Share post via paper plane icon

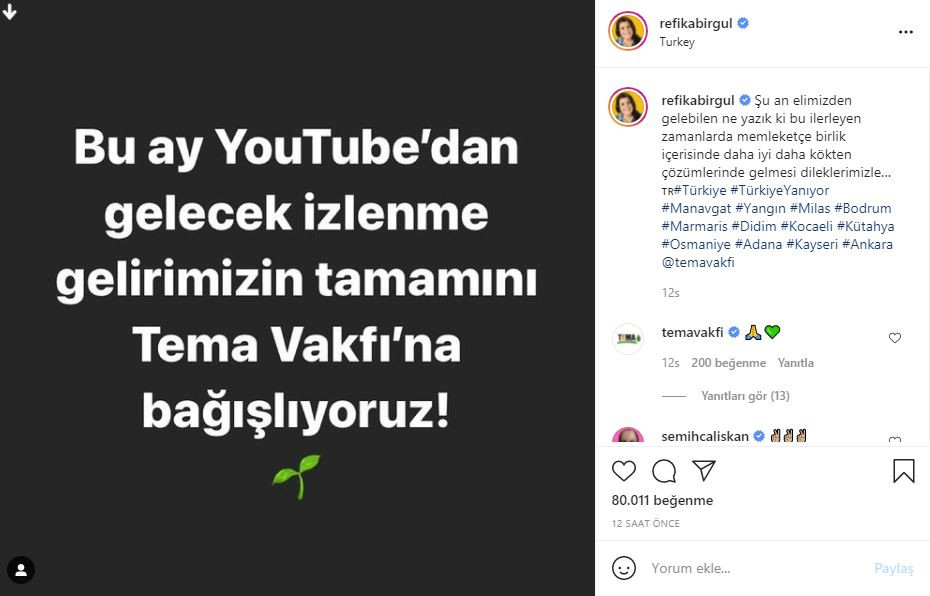click(x=704, y=470)
